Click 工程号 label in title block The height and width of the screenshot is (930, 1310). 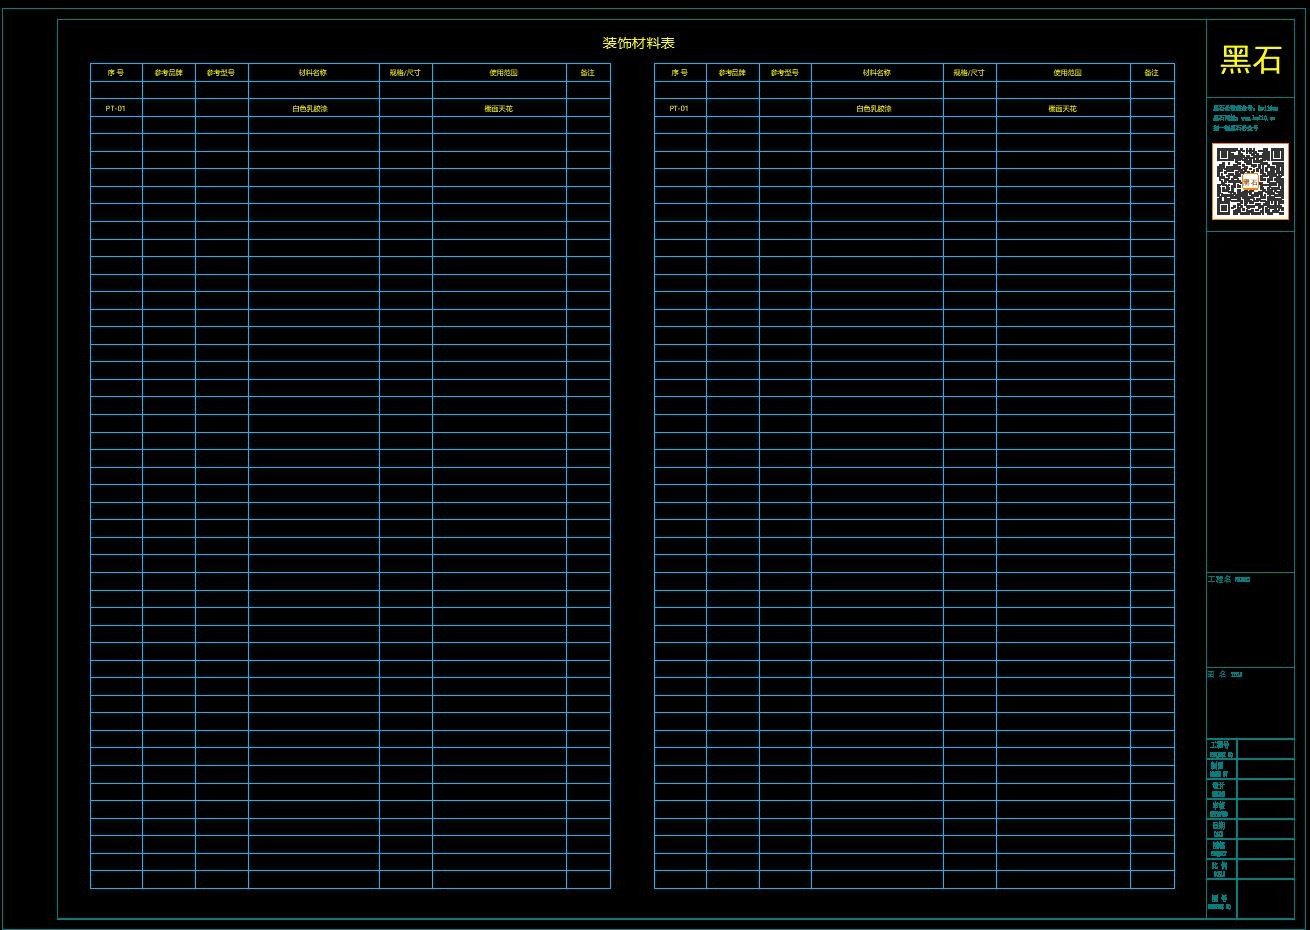pyautogui.click(x=1218, y=745)
